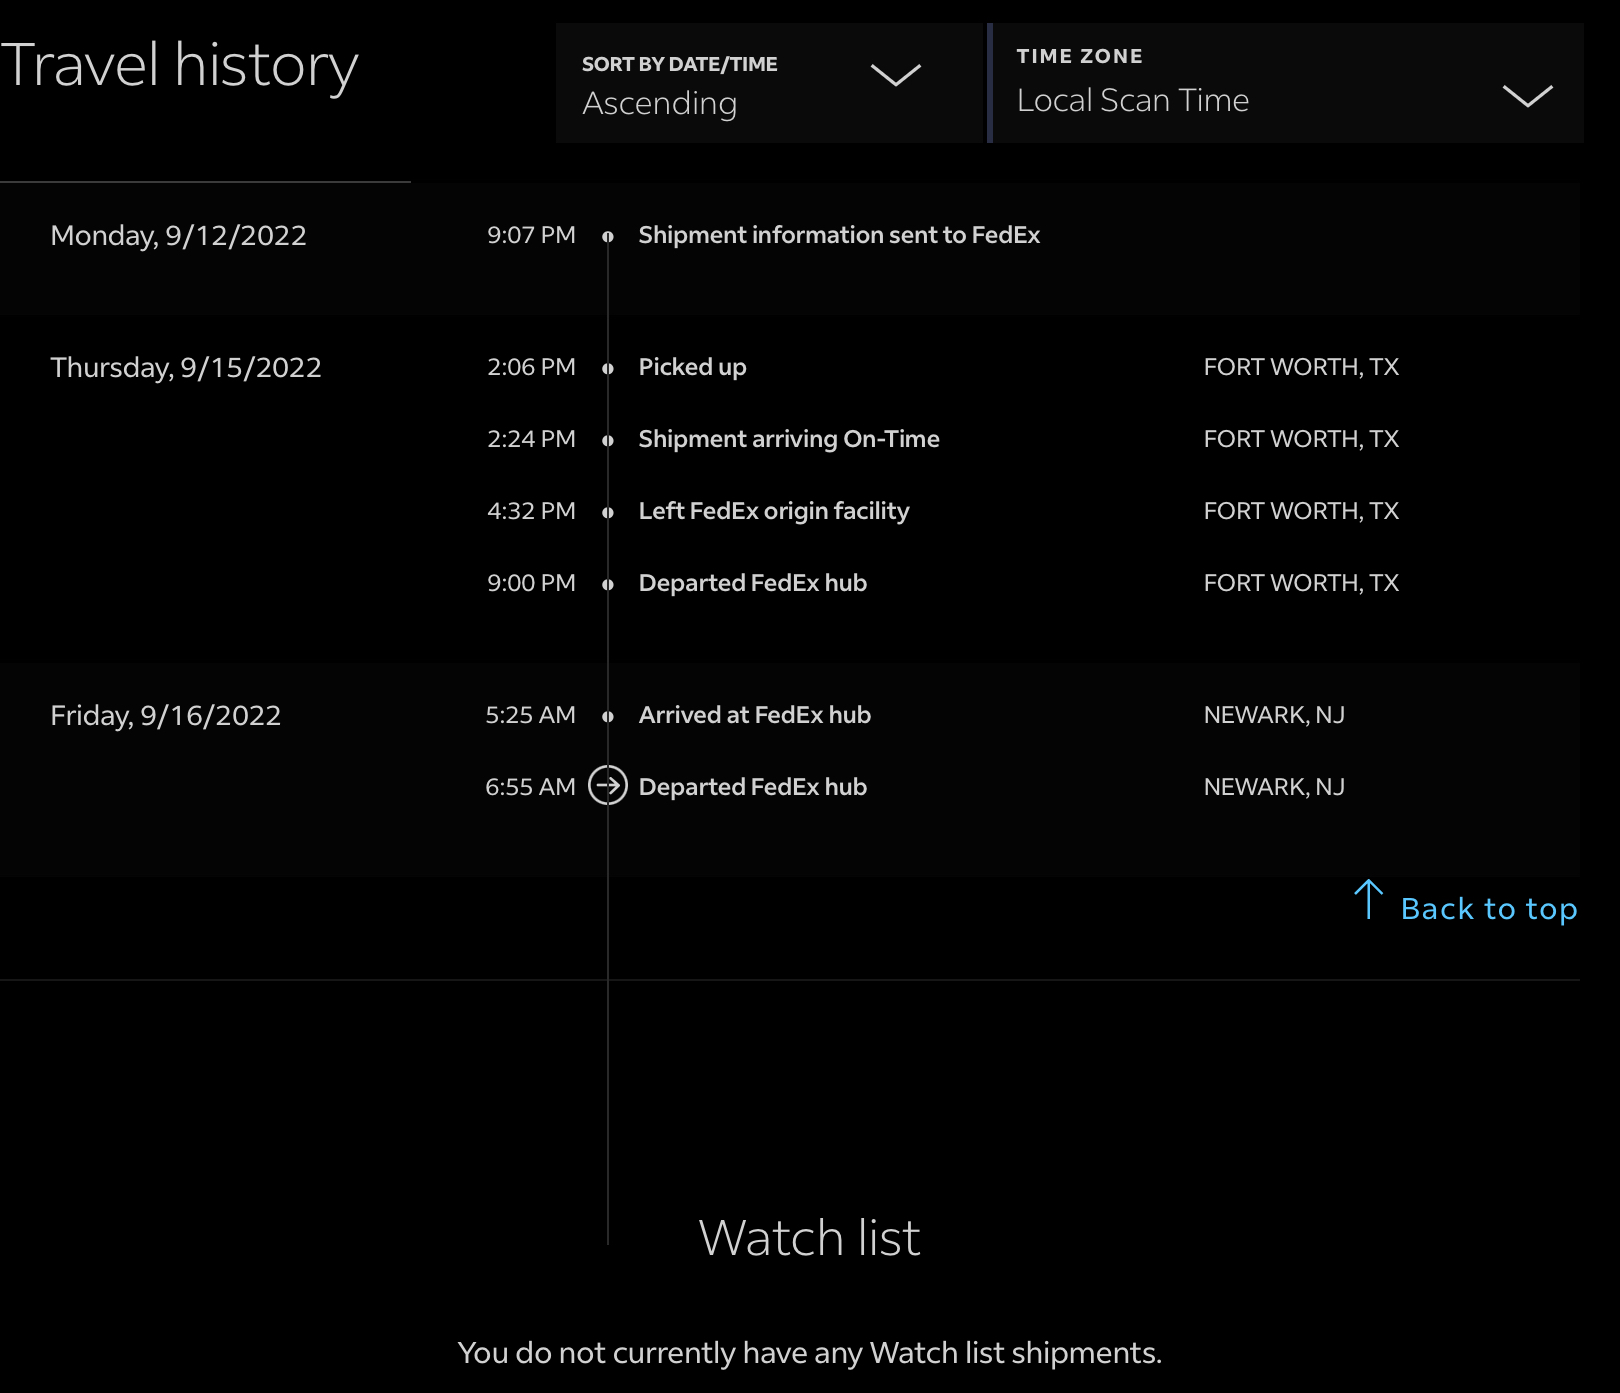Click the Shipment information sent to FedEx entry
Image resolution: width=1620 pixels, height=1393 pixels.
click(838, 235)
